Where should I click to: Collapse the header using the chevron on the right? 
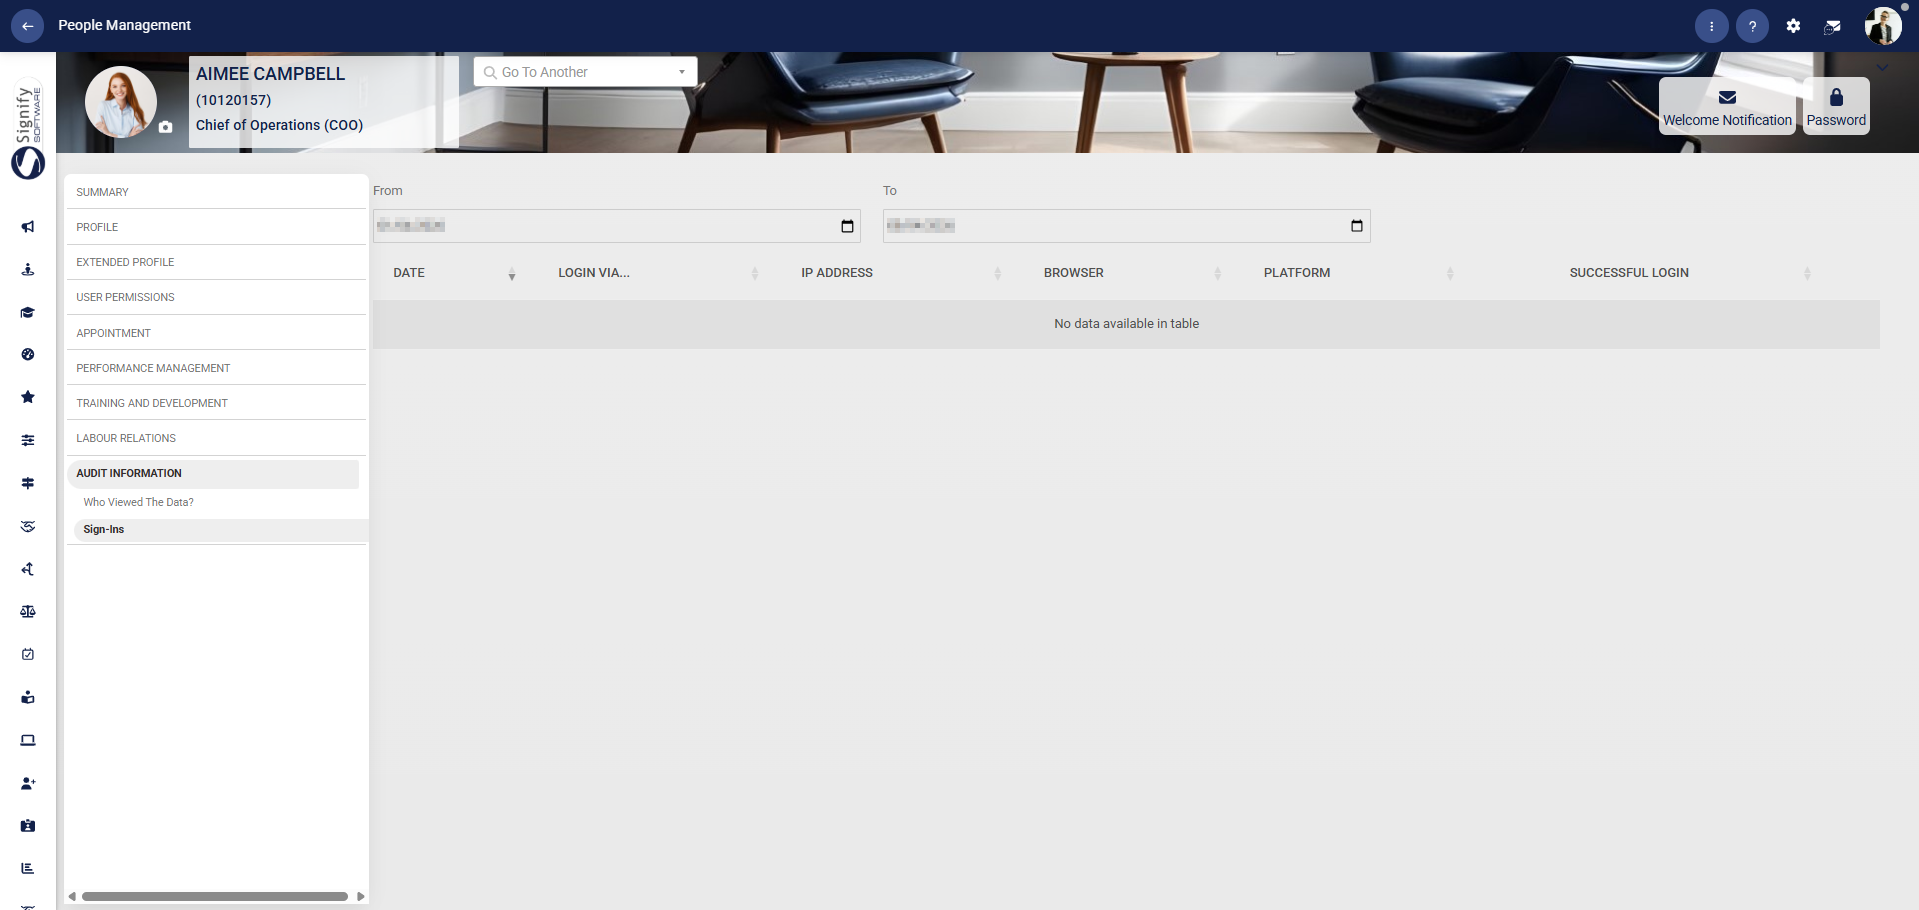coord(1881,68)
